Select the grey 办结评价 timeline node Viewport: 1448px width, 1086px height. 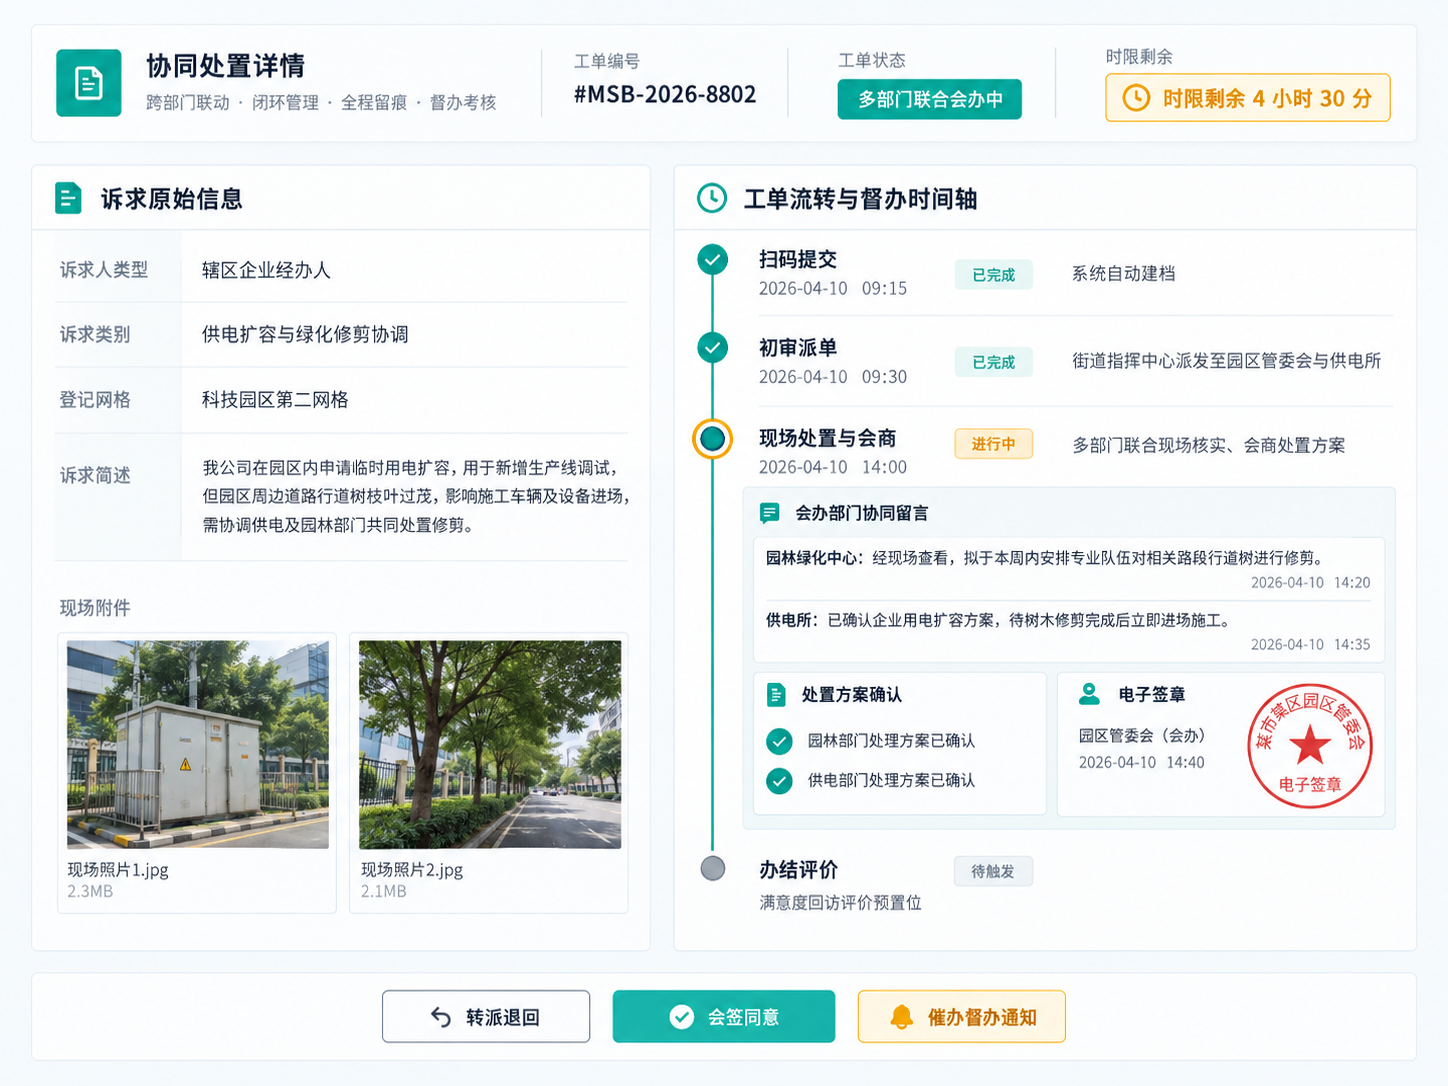[x=712, y=868]
